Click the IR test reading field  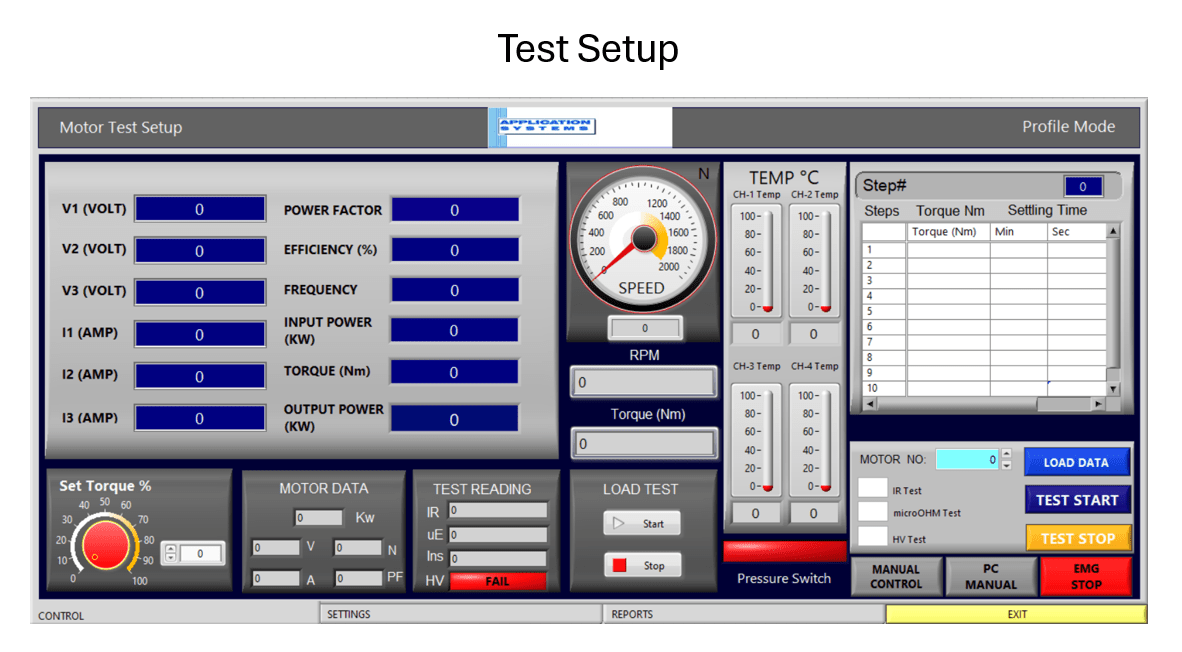[498, 510]
